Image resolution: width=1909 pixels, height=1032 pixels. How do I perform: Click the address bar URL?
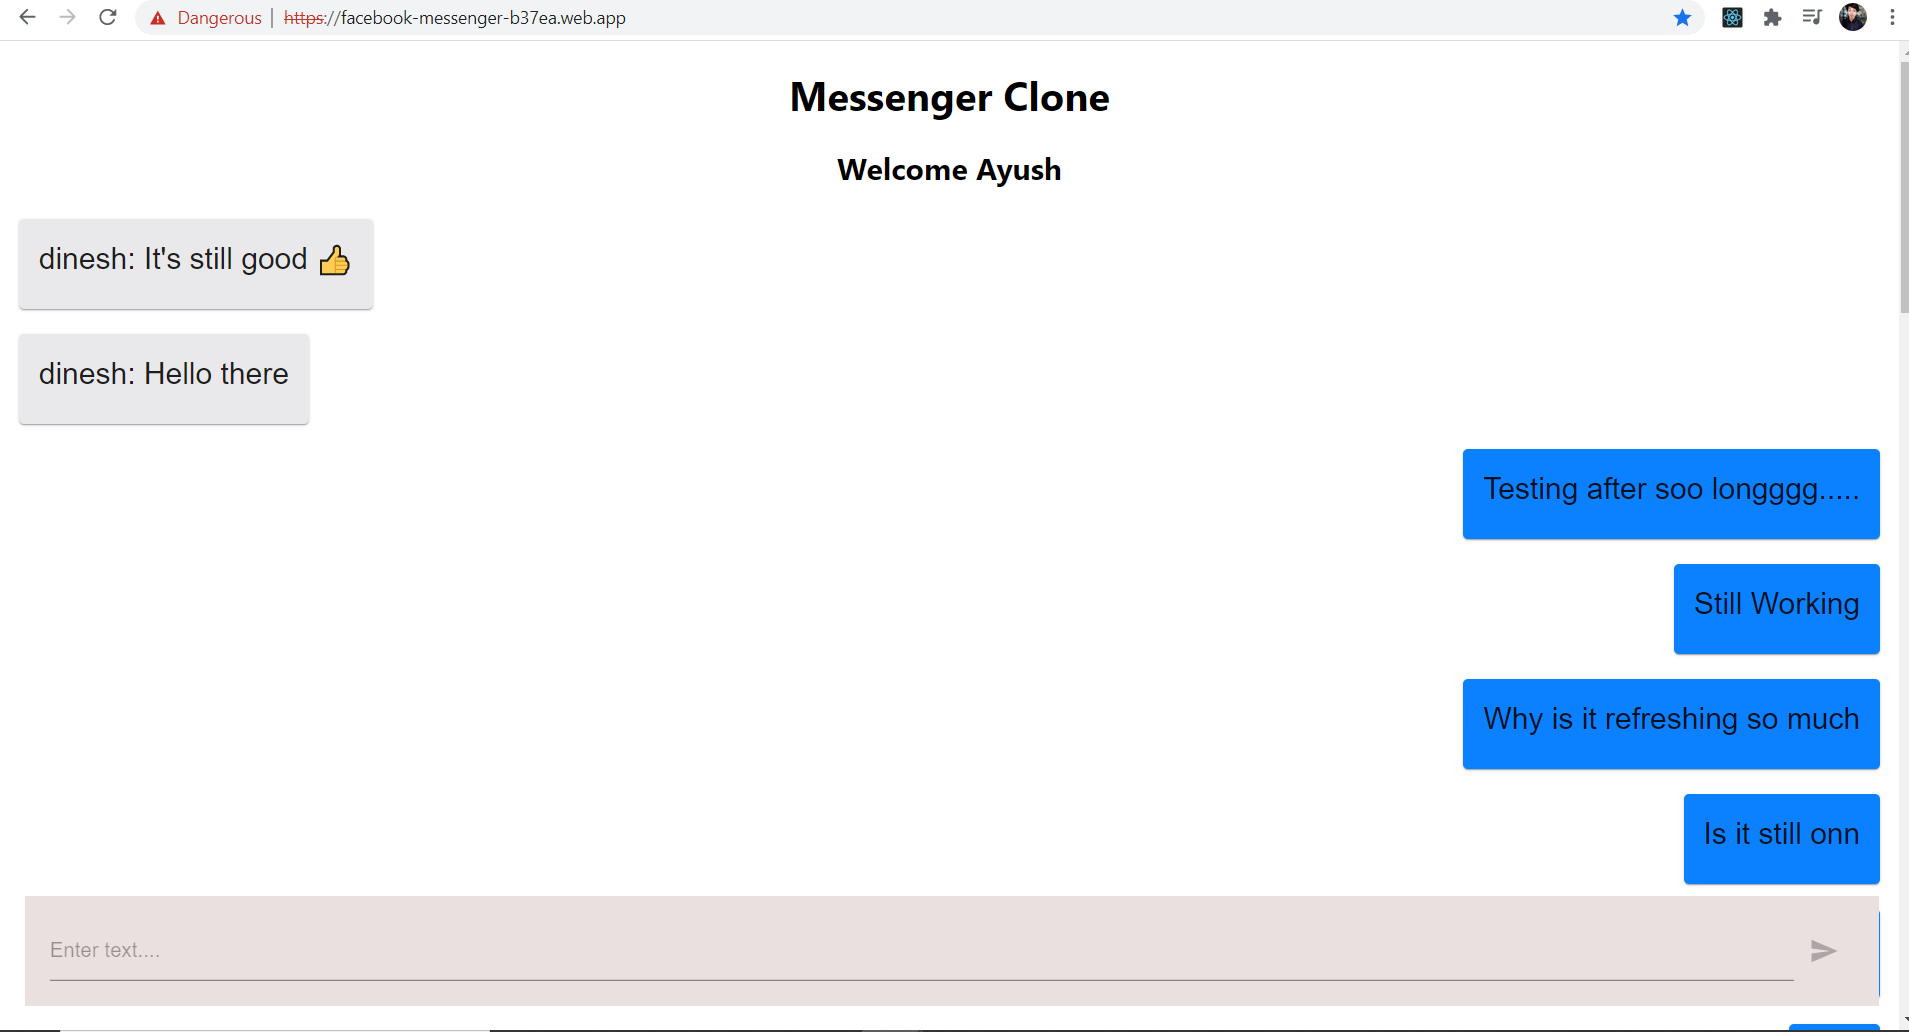point(455,18)
